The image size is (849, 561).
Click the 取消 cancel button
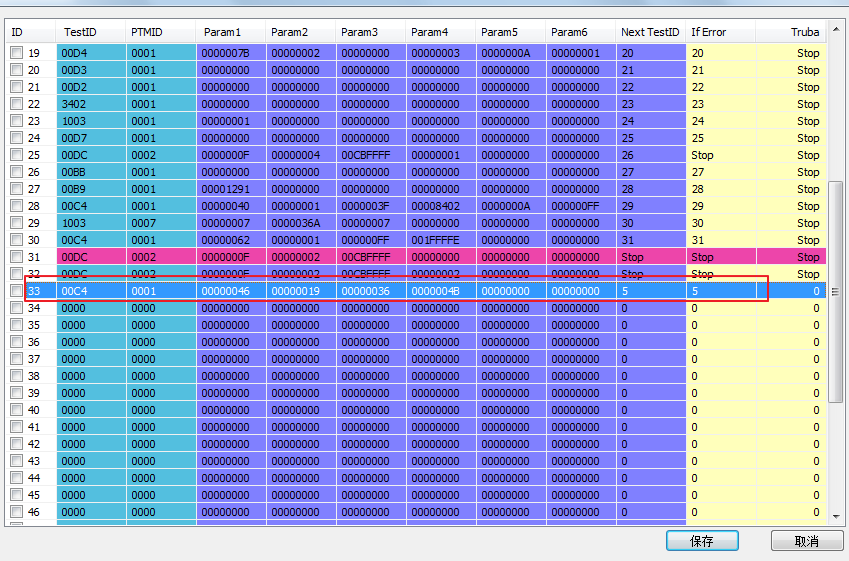tap(807, 541)
